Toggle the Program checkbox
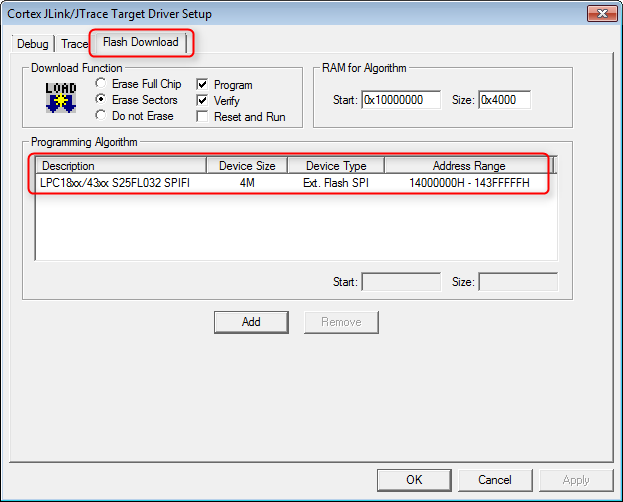The height and width of the screenshot is (502, 623). click(203, 85)
